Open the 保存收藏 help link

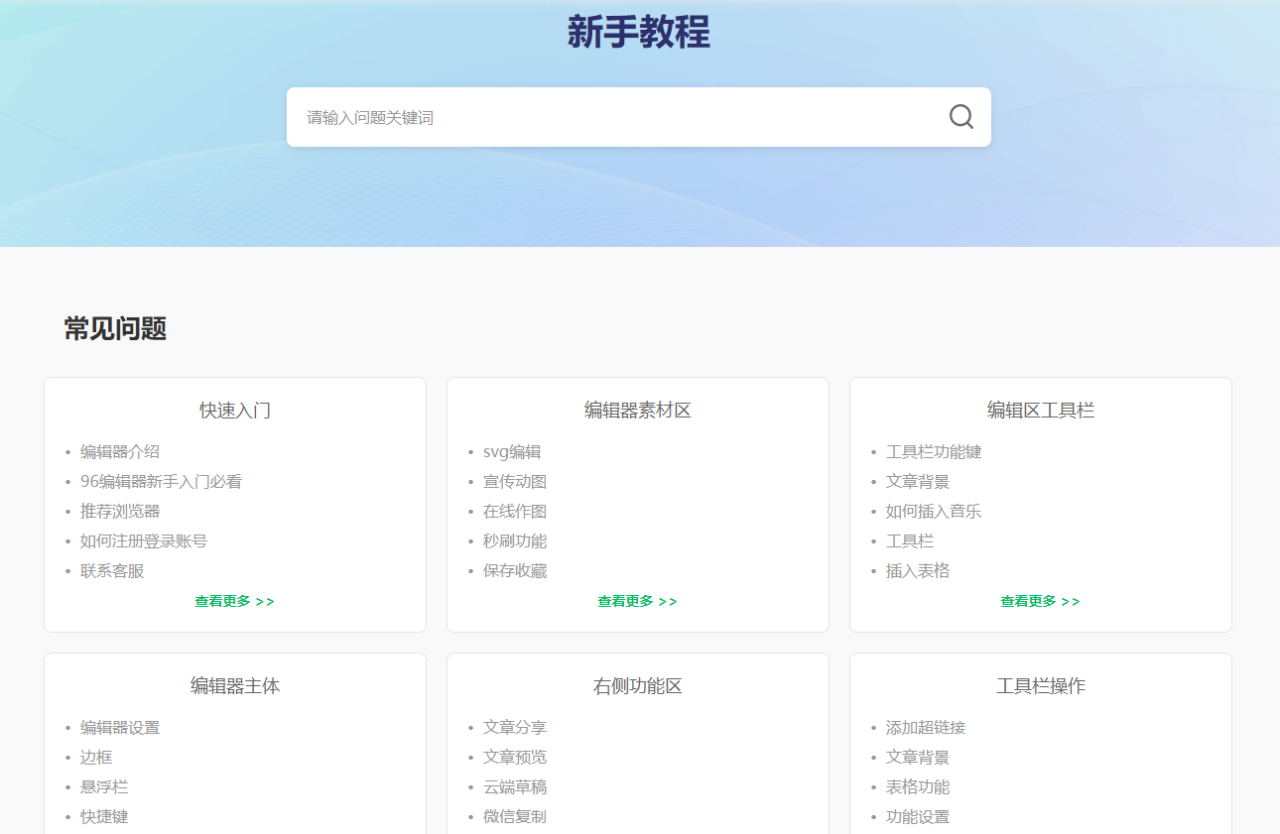[515, 571]
